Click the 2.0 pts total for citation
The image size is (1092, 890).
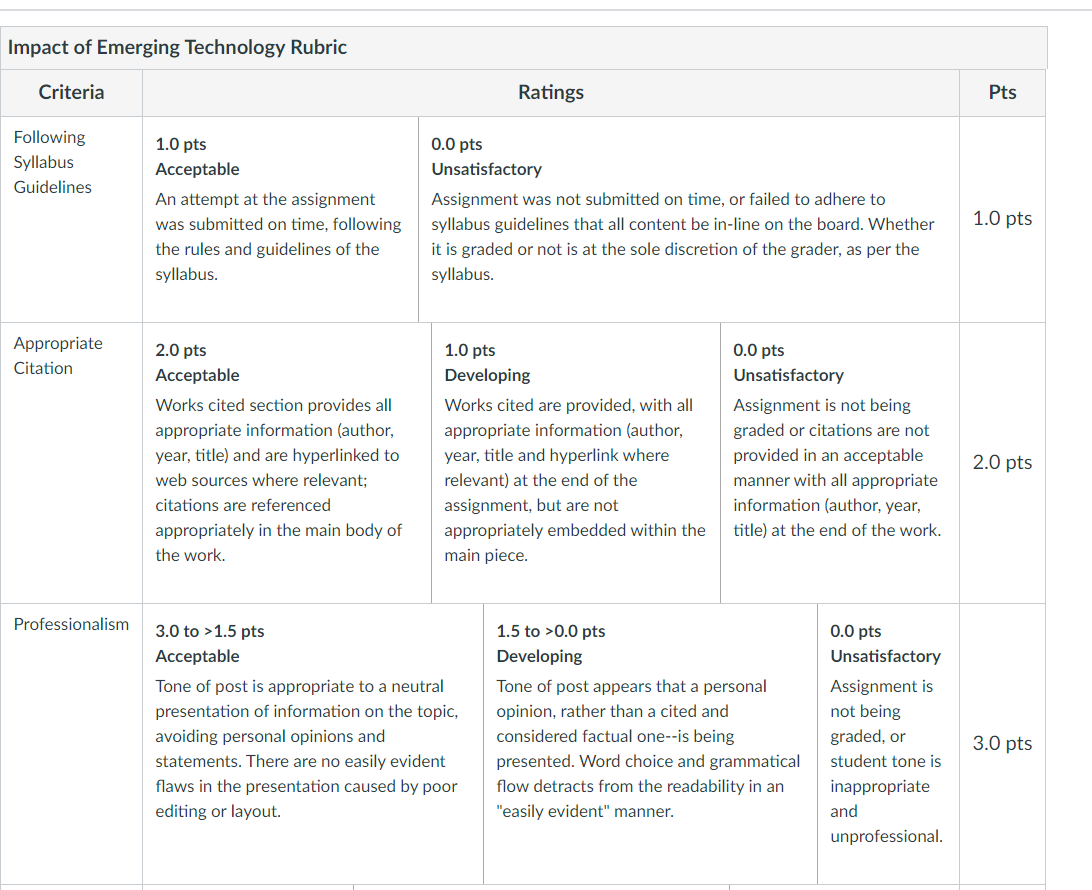1002,462
